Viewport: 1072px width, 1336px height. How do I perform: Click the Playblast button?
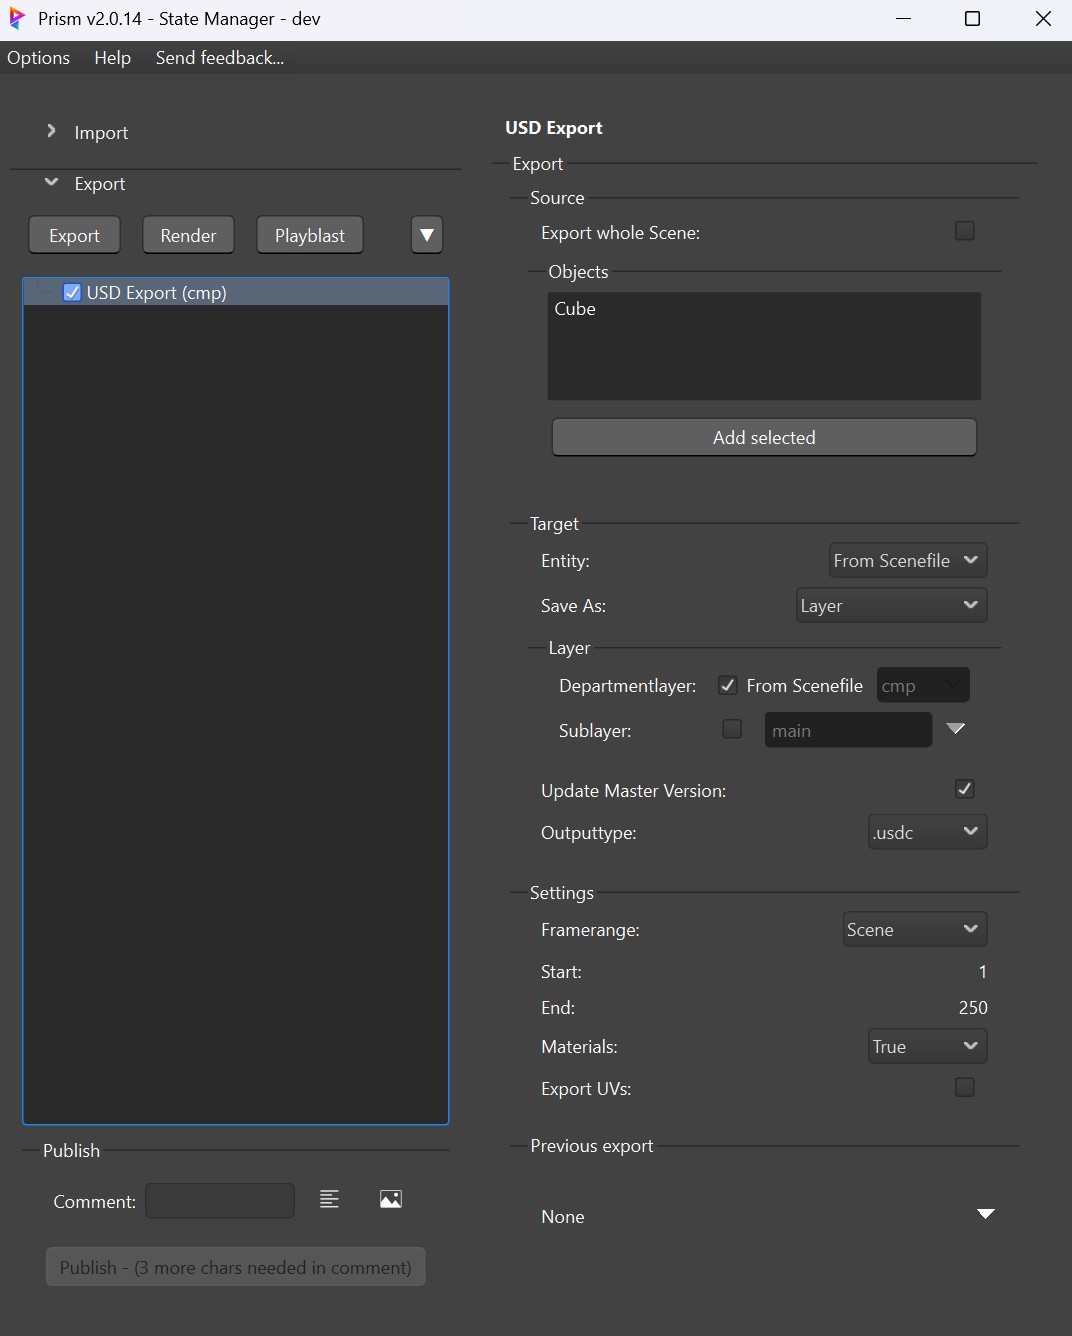pyautogui.click(x=310, y=235)
